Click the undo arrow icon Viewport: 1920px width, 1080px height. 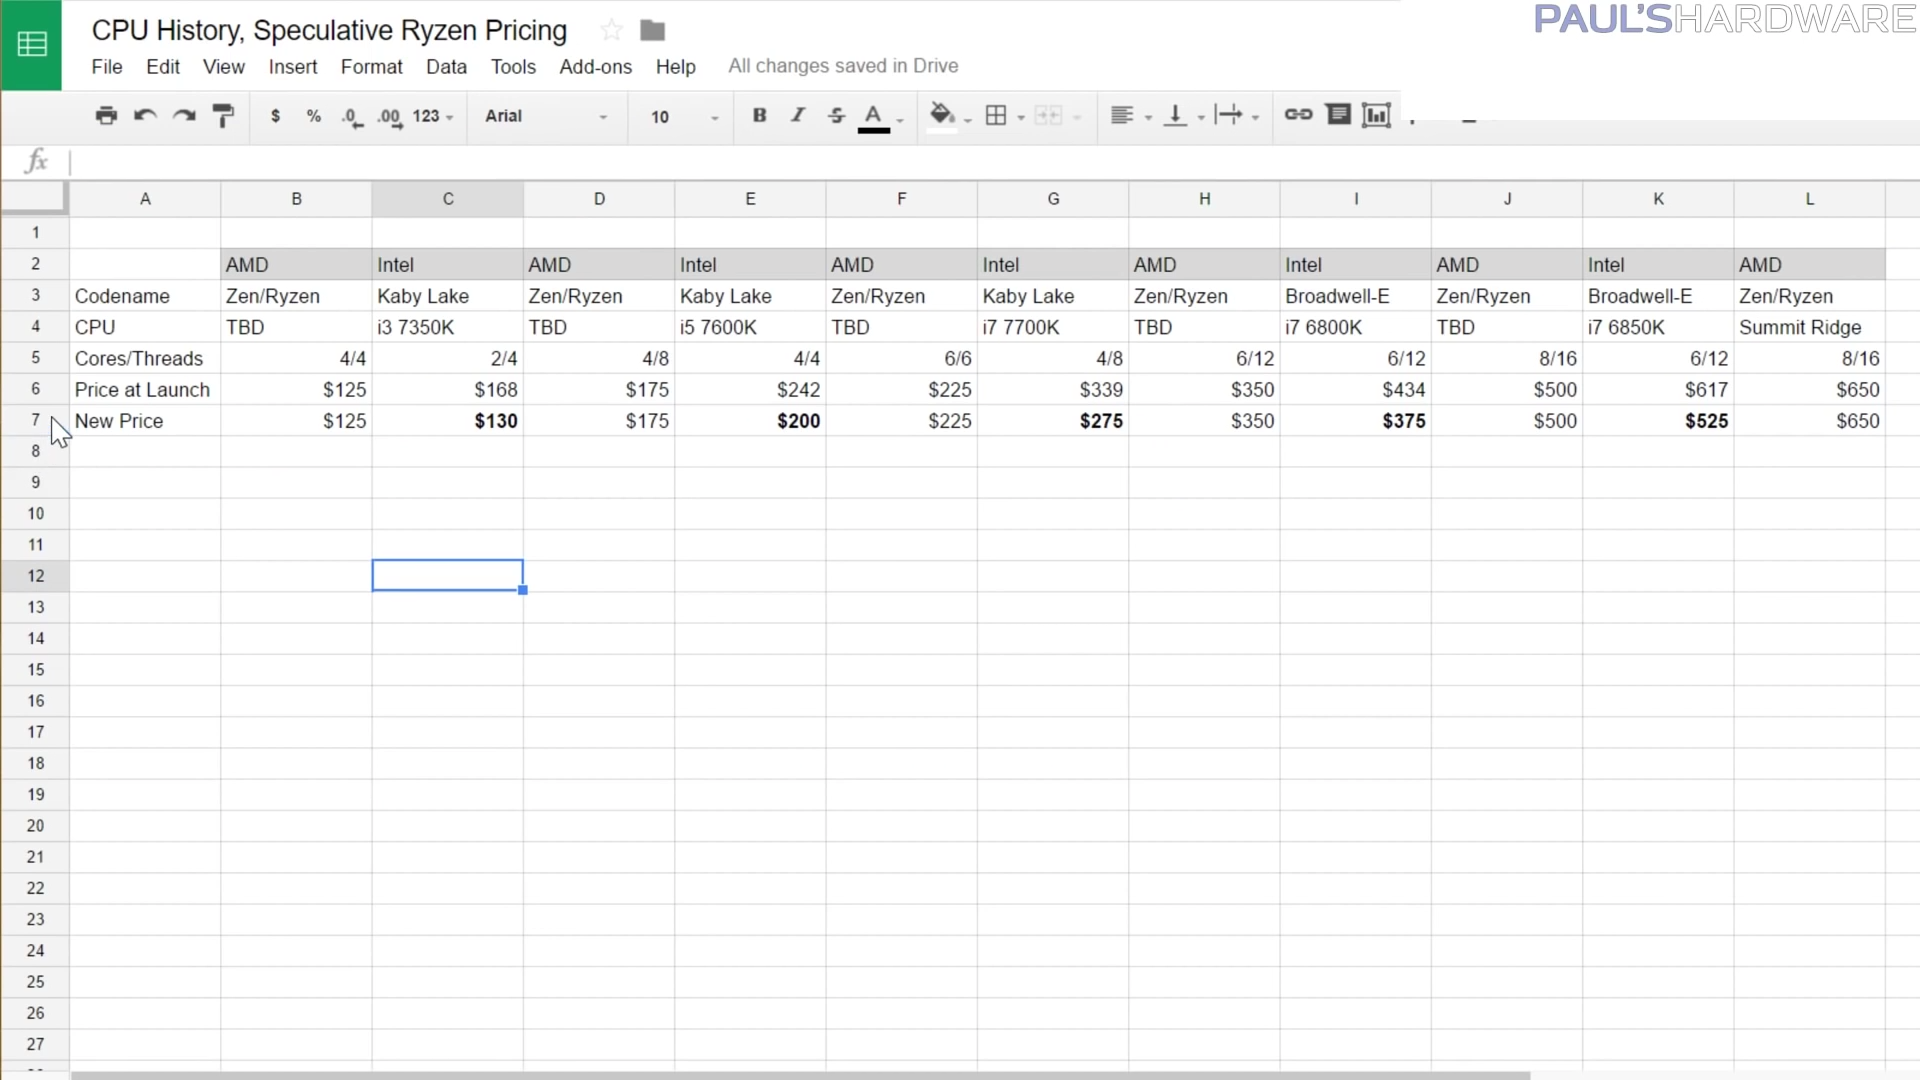pyautogui.click(x=145, y=116)
